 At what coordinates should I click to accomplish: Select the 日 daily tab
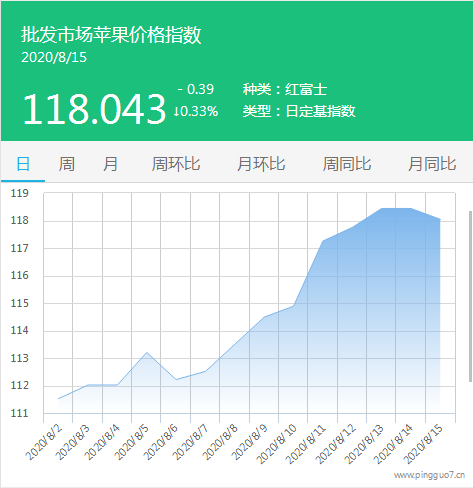click(23, 164)
